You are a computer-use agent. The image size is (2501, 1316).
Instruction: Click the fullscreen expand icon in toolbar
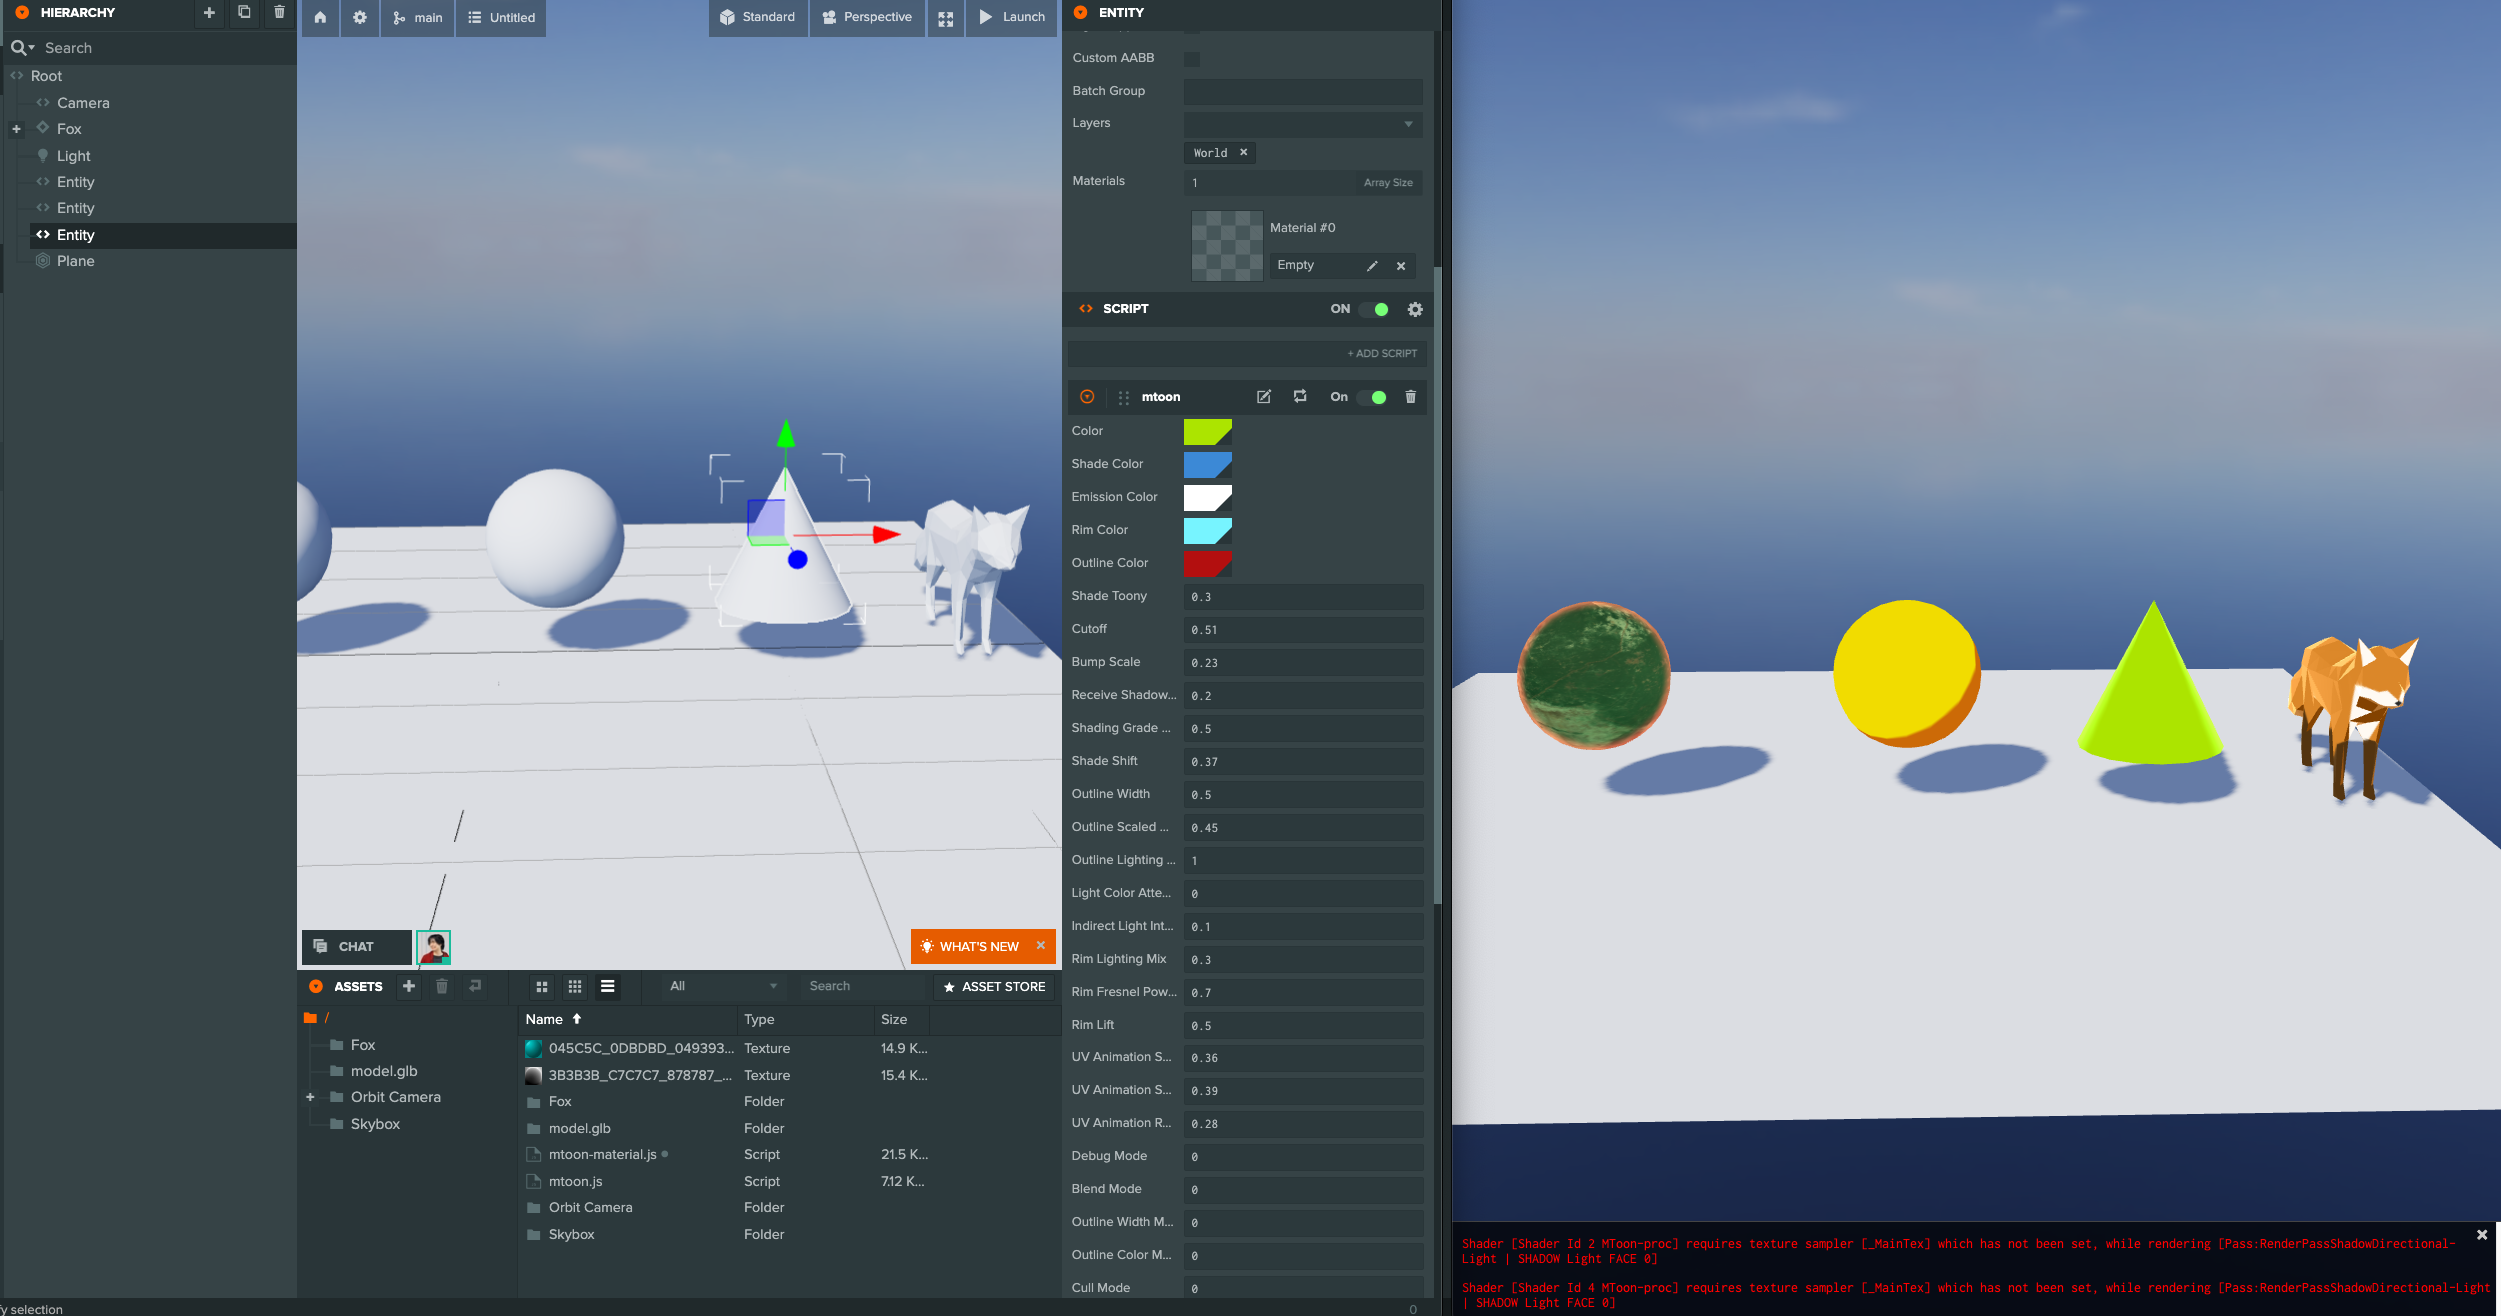(945, 18)
